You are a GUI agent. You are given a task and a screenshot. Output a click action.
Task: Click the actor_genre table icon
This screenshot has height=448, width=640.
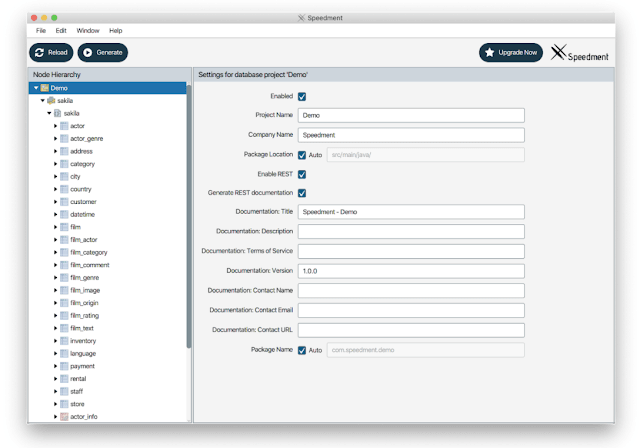[x=64, y=138]
